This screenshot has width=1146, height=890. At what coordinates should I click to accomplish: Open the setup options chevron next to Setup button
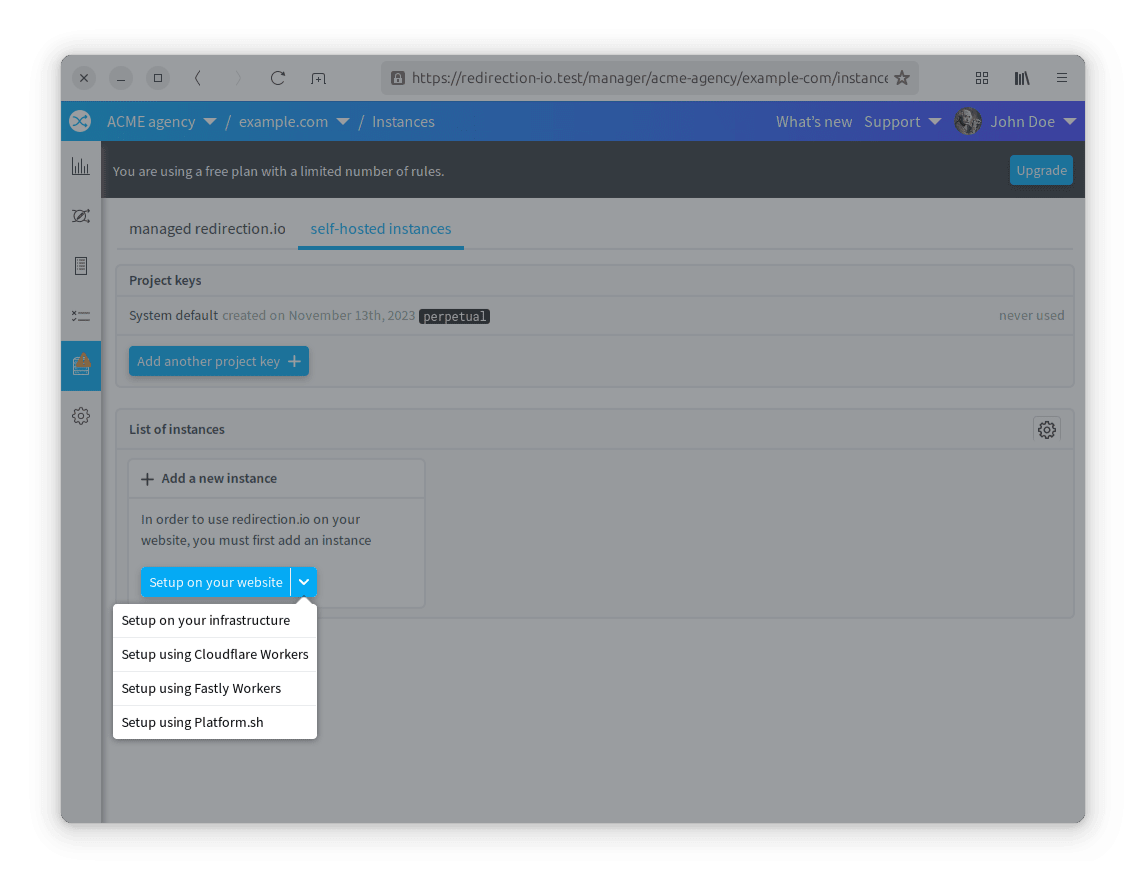click(303, 581)
